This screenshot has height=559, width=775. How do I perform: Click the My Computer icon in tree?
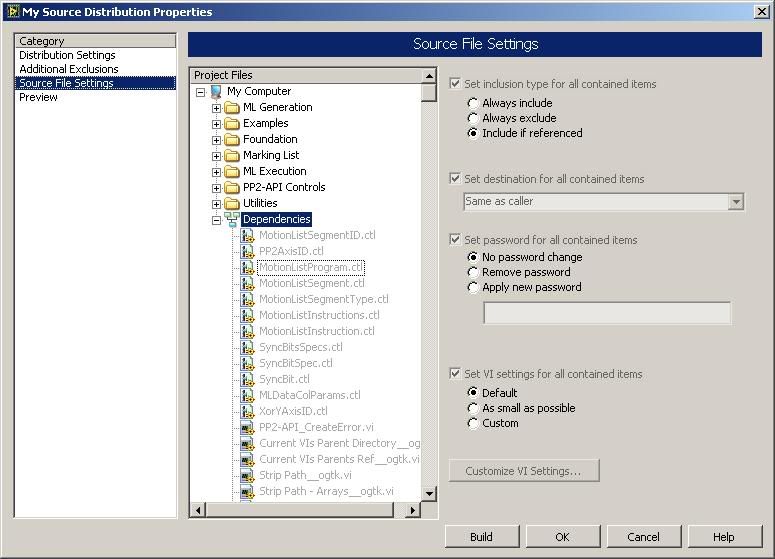point(216,91)
